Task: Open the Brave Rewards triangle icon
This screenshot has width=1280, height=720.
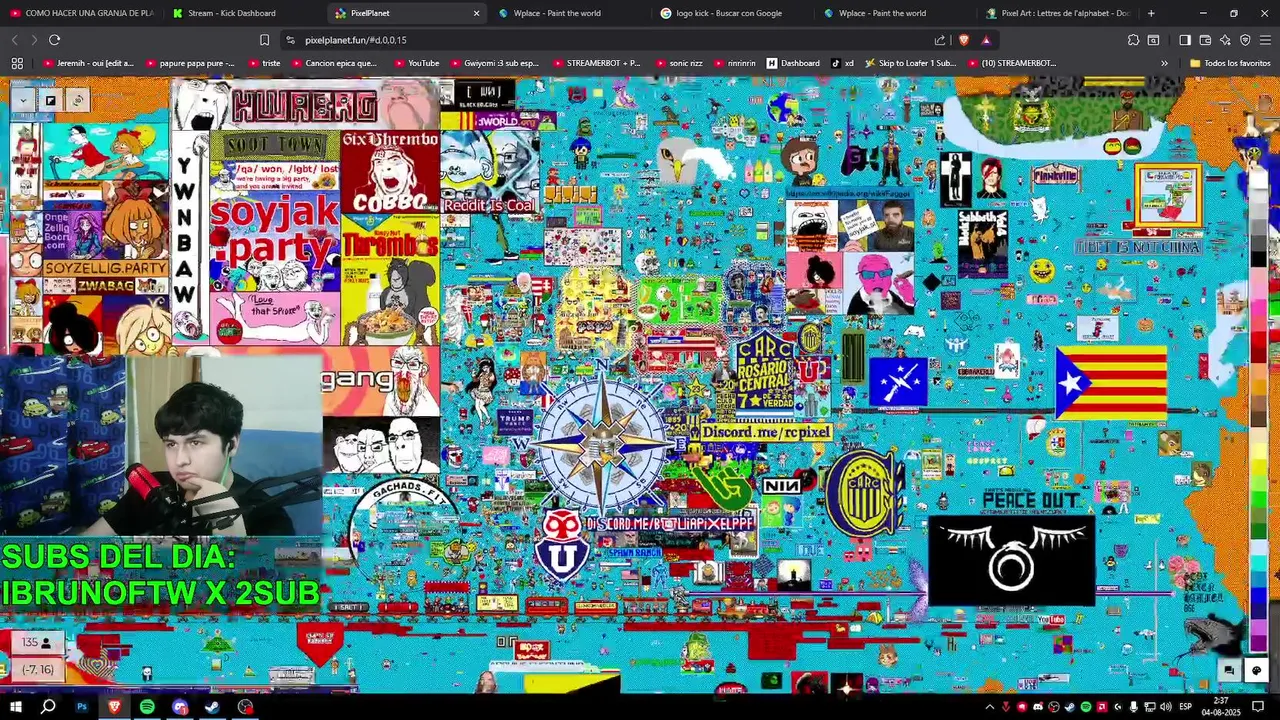Action: [x=986, y=40]
